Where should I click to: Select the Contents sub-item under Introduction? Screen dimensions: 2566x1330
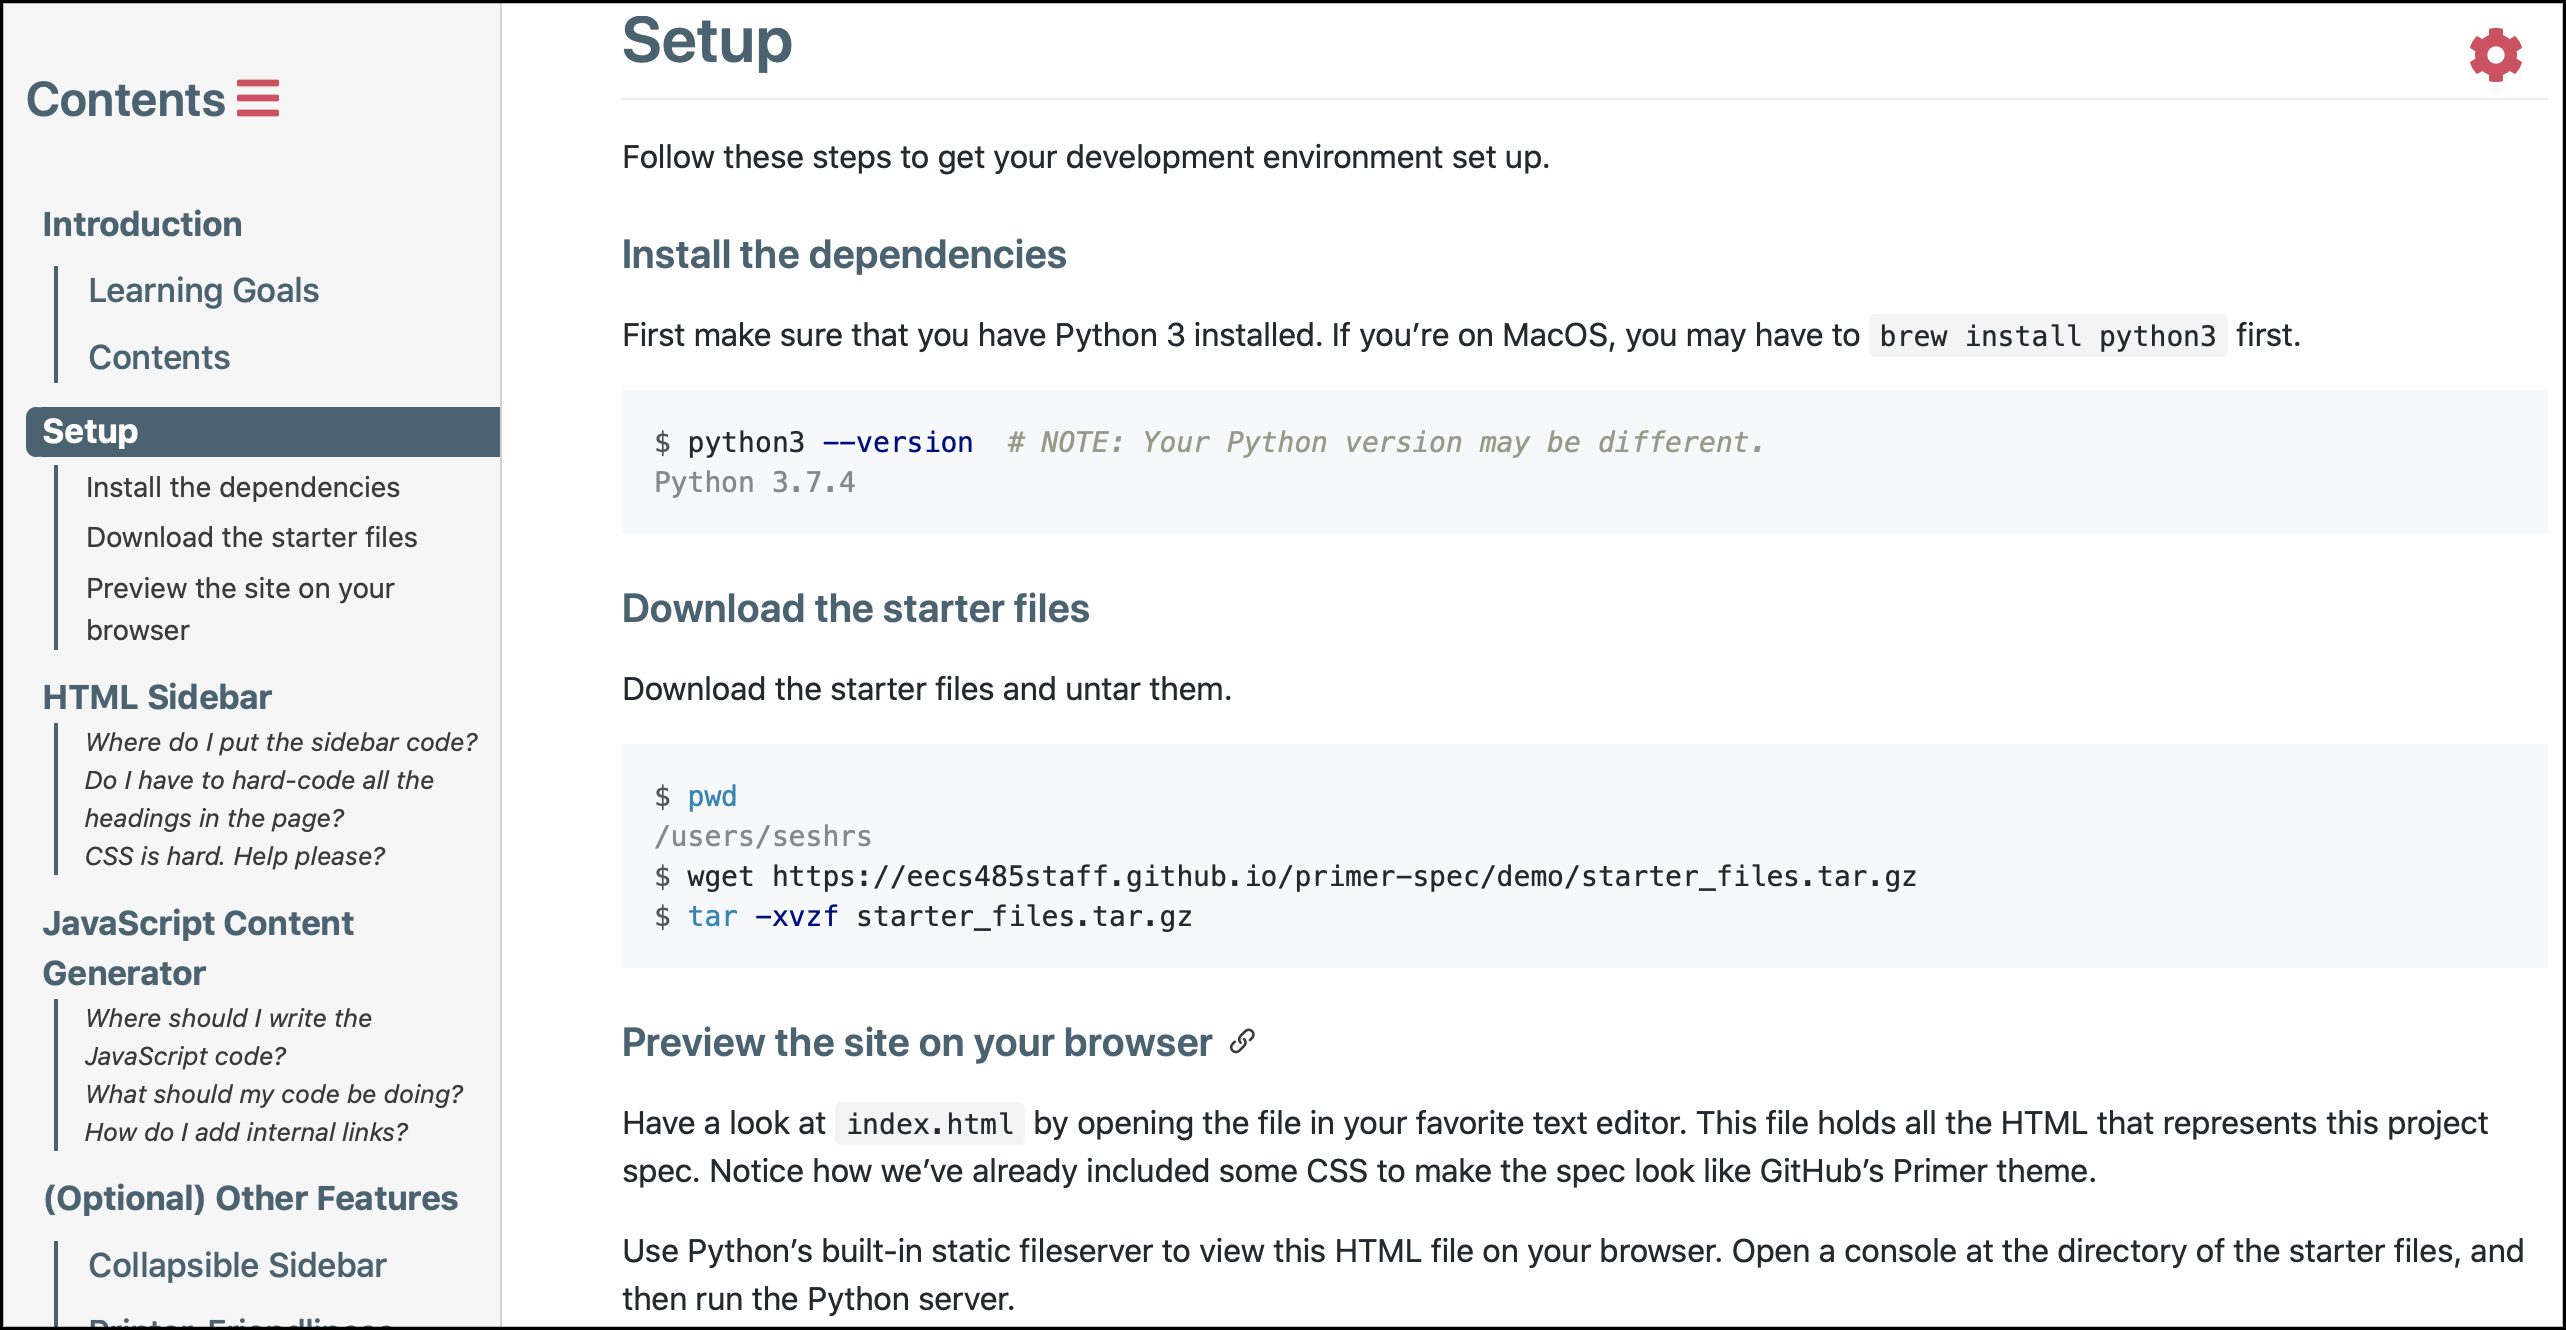(x=159, y=357)
